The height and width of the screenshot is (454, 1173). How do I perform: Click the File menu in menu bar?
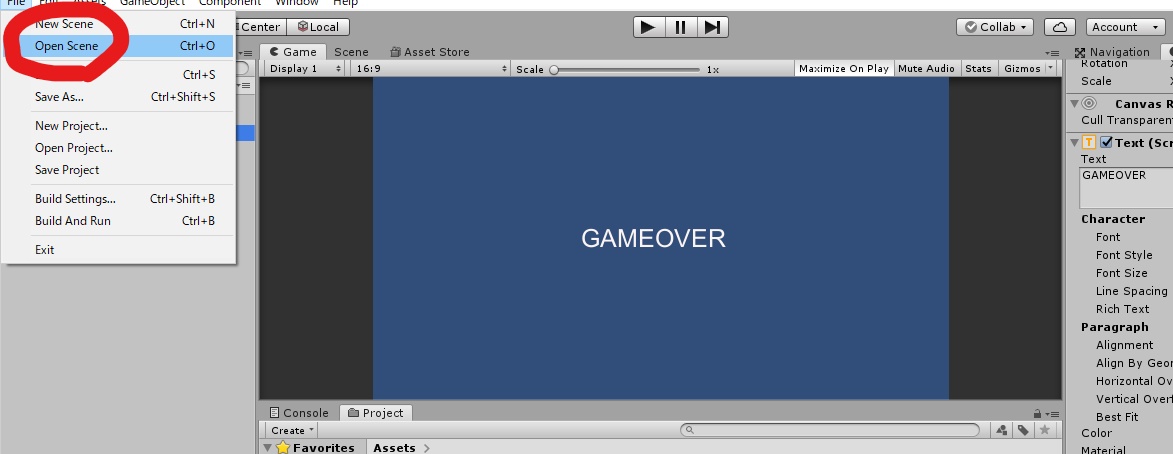click(16, 3)
